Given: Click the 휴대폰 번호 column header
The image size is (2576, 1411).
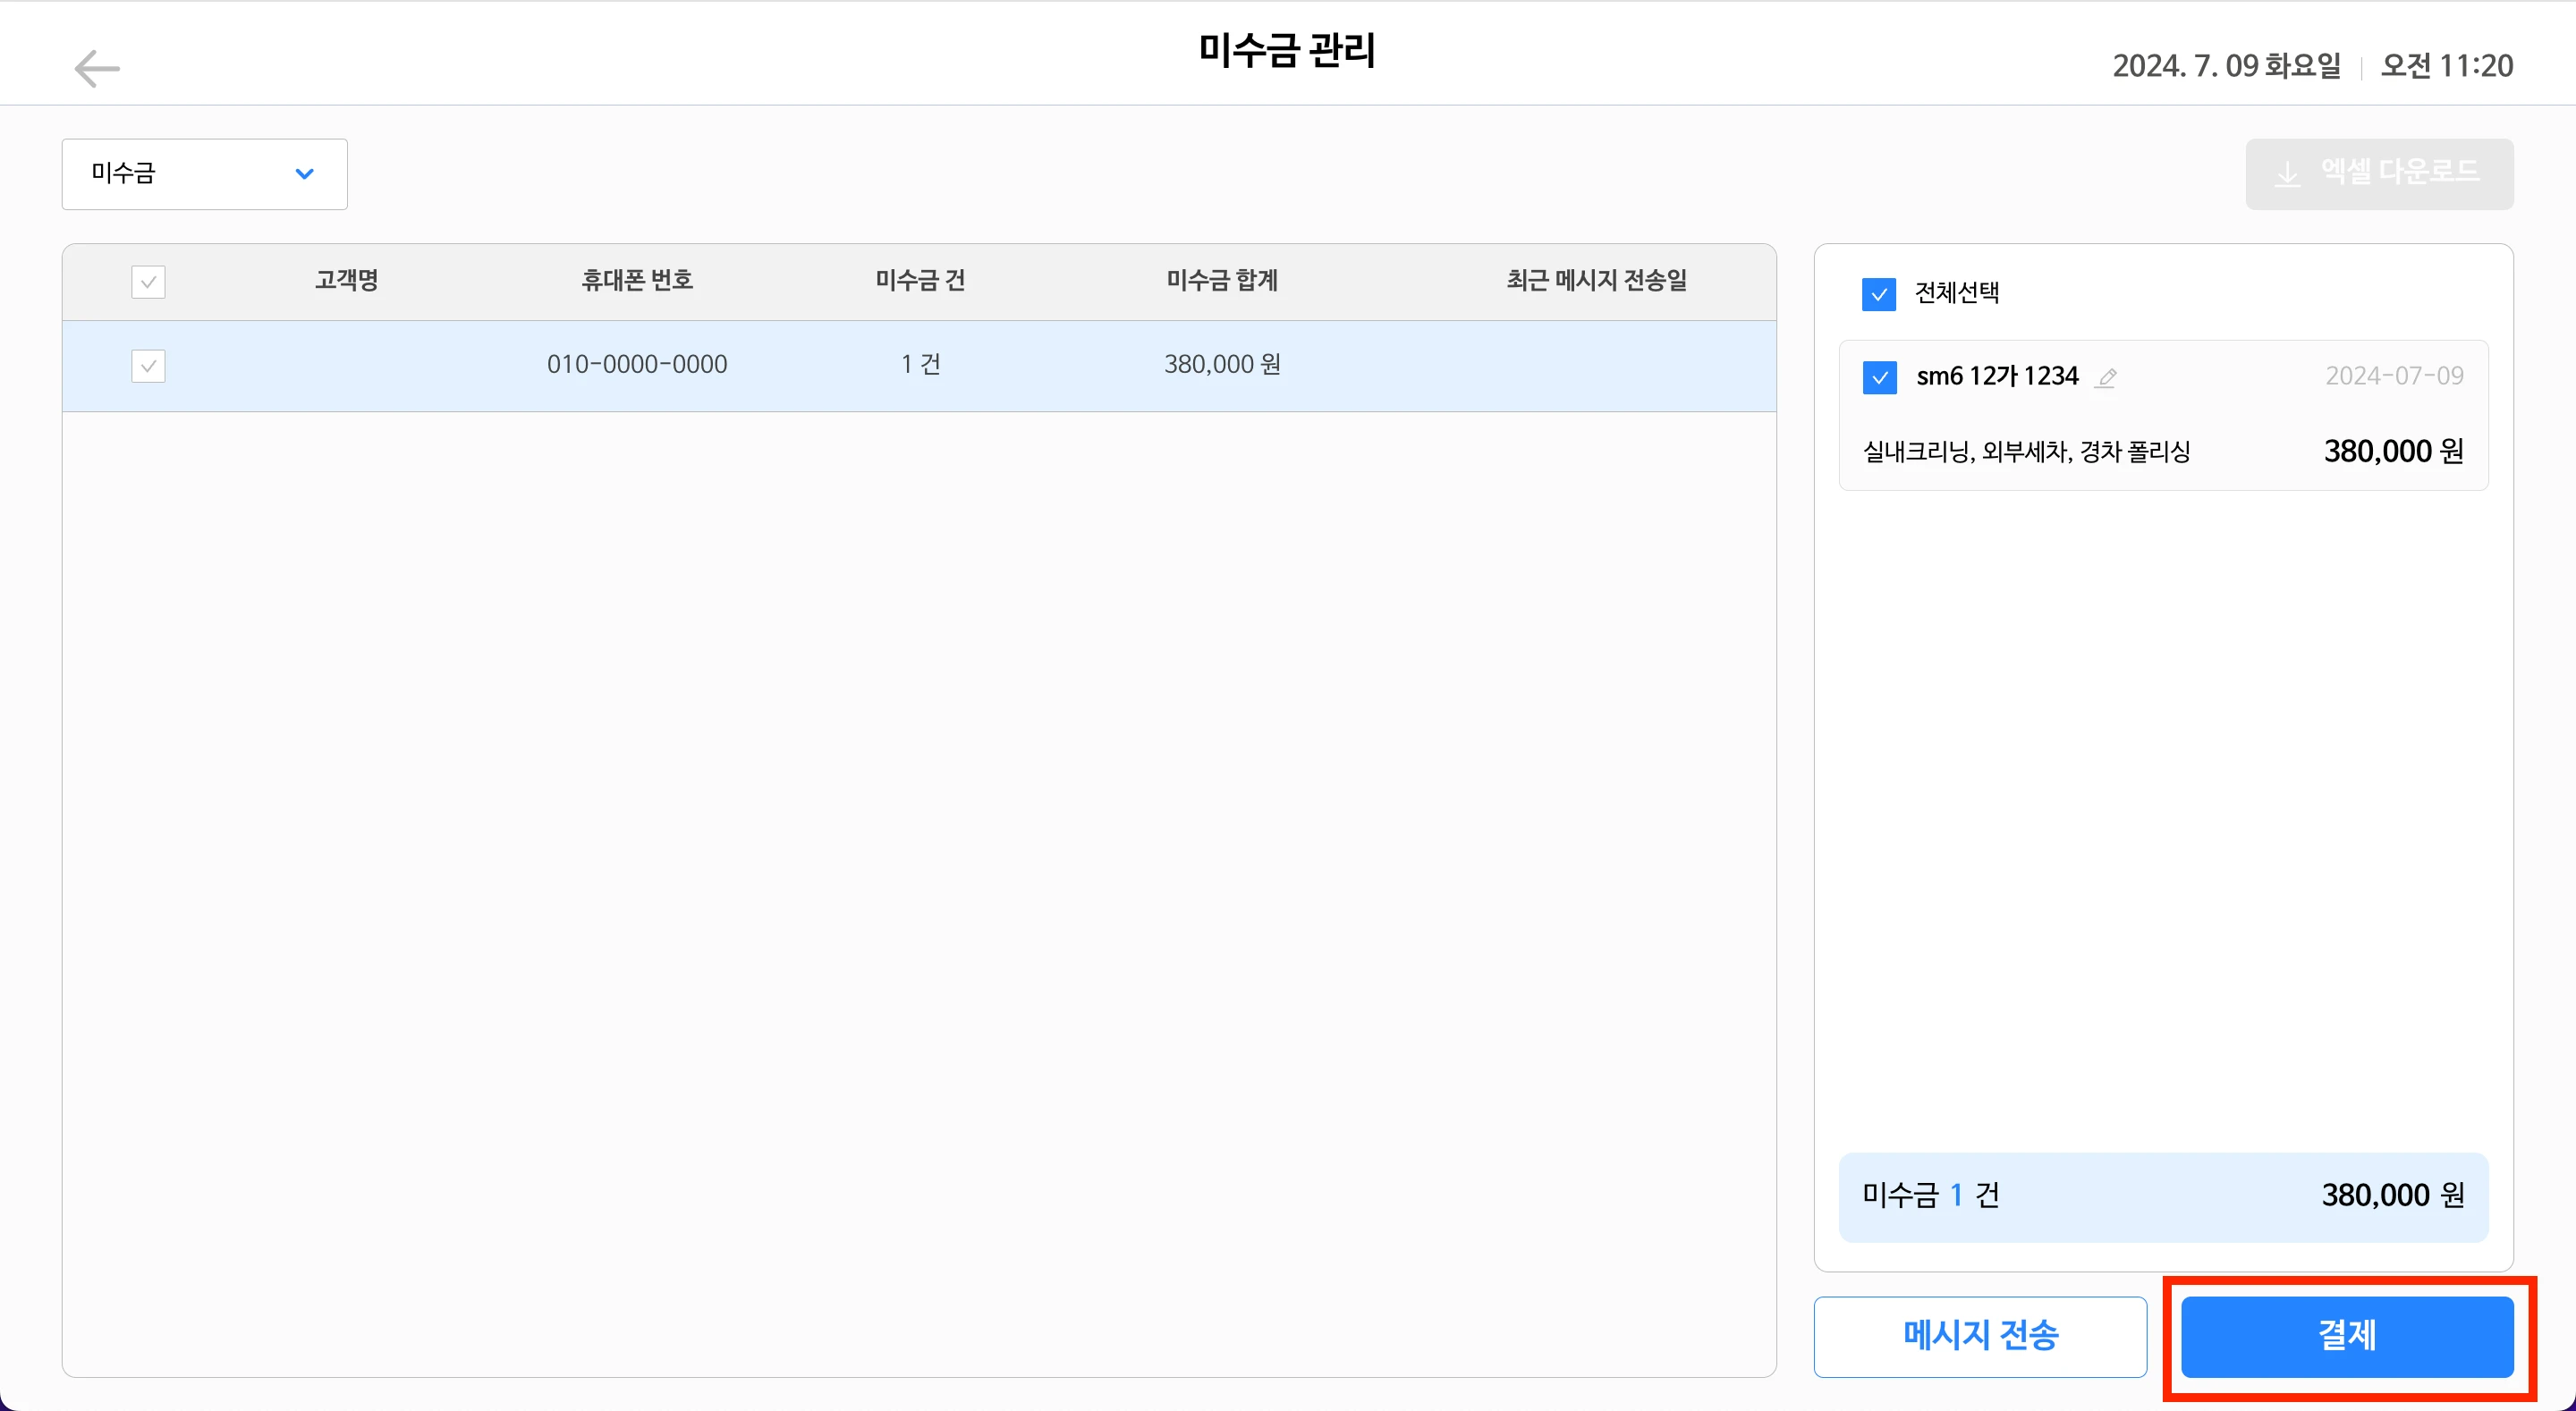Looking at the screenshot, I should pos(637,280).
